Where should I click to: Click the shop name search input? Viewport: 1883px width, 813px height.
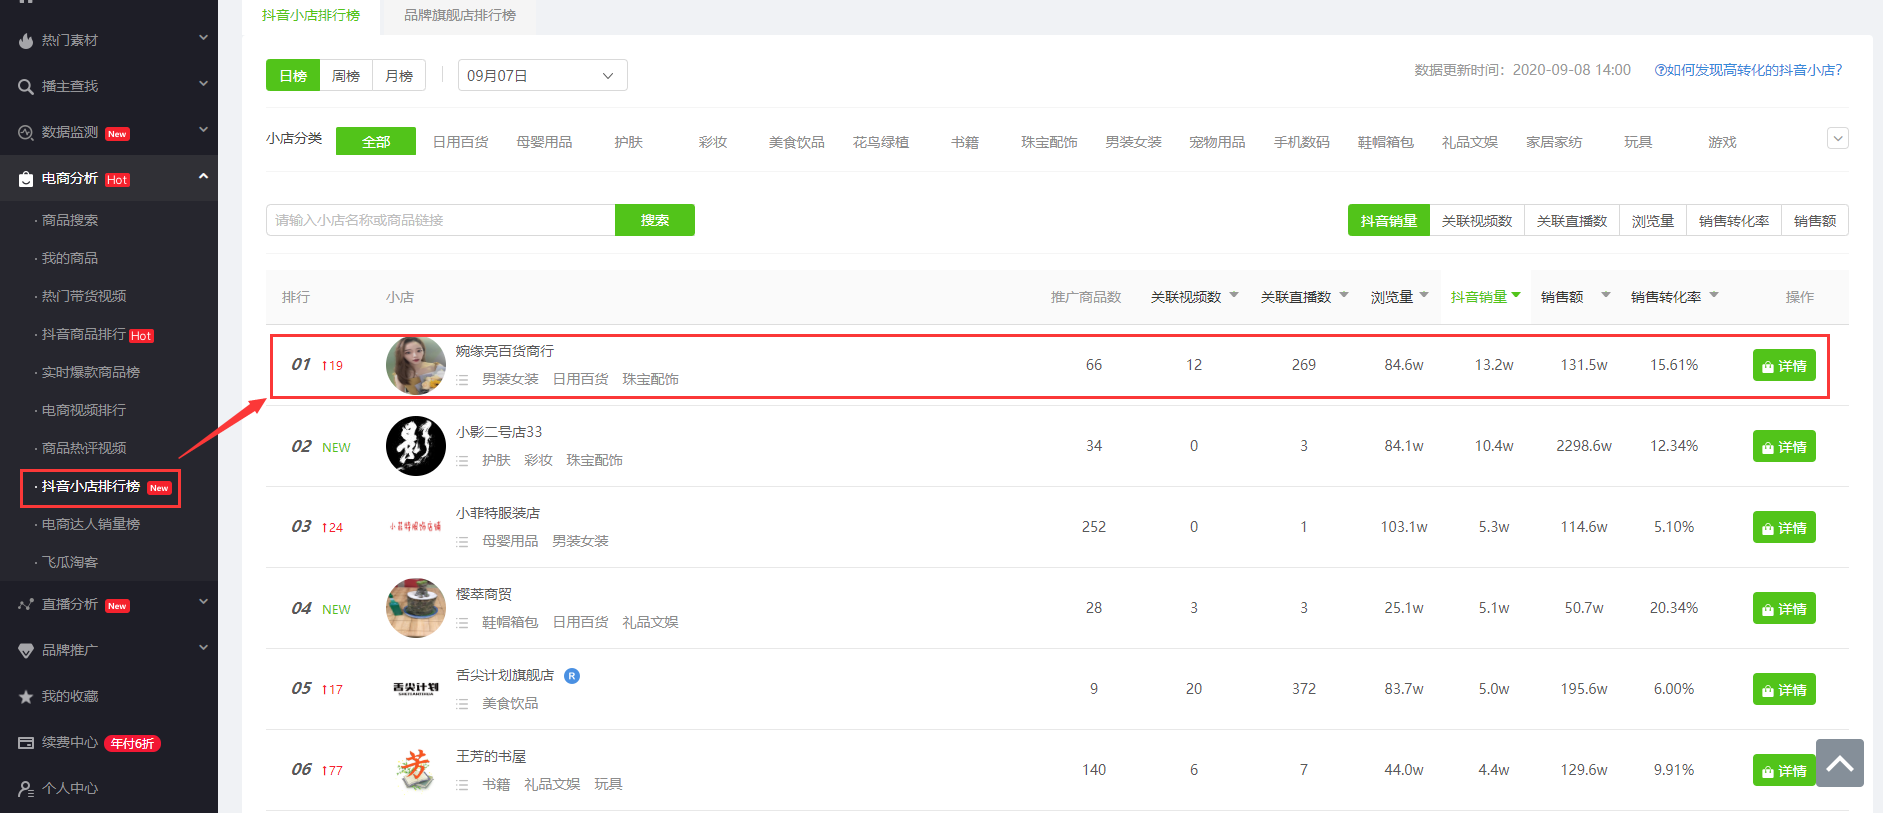[440, 220]
